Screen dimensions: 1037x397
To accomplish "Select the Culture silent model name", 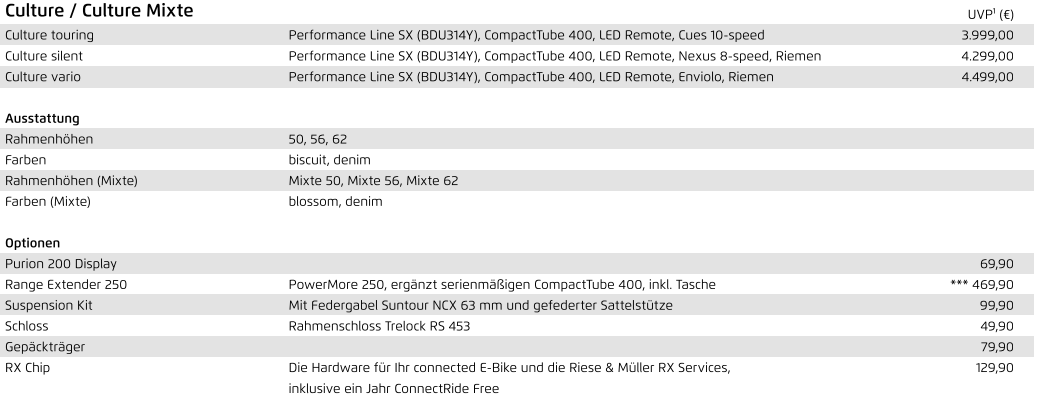I will pyautogui.click(x=44, y=56).
